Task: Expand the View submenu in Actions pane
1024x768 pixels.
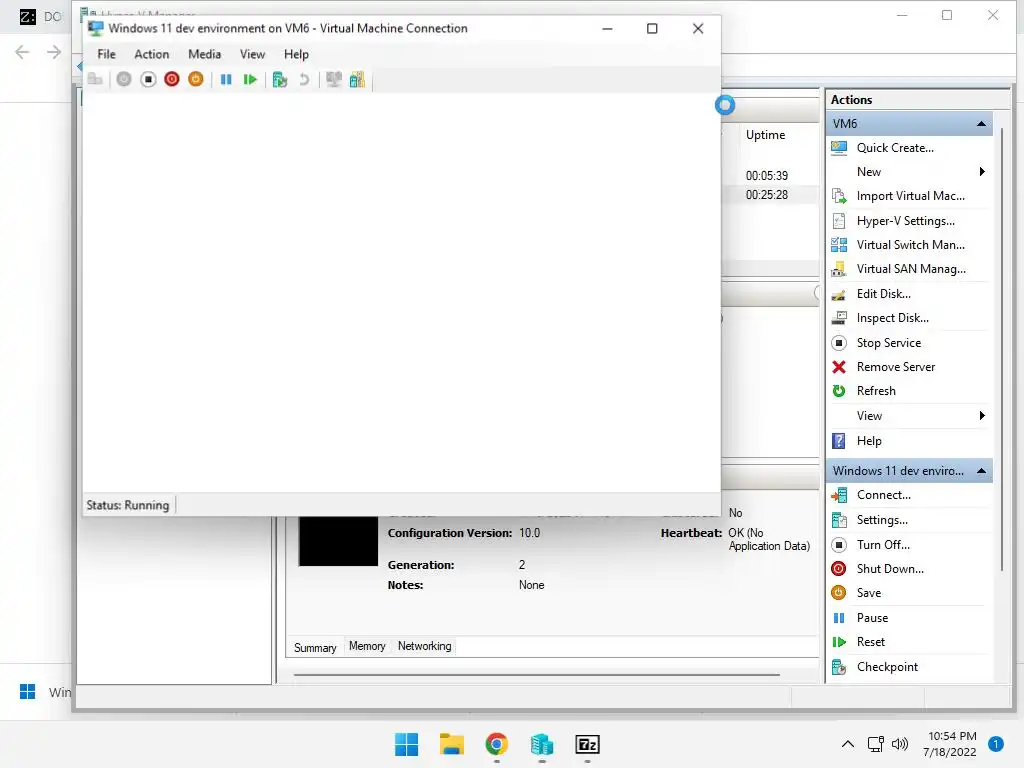Action: click(982, 415)
